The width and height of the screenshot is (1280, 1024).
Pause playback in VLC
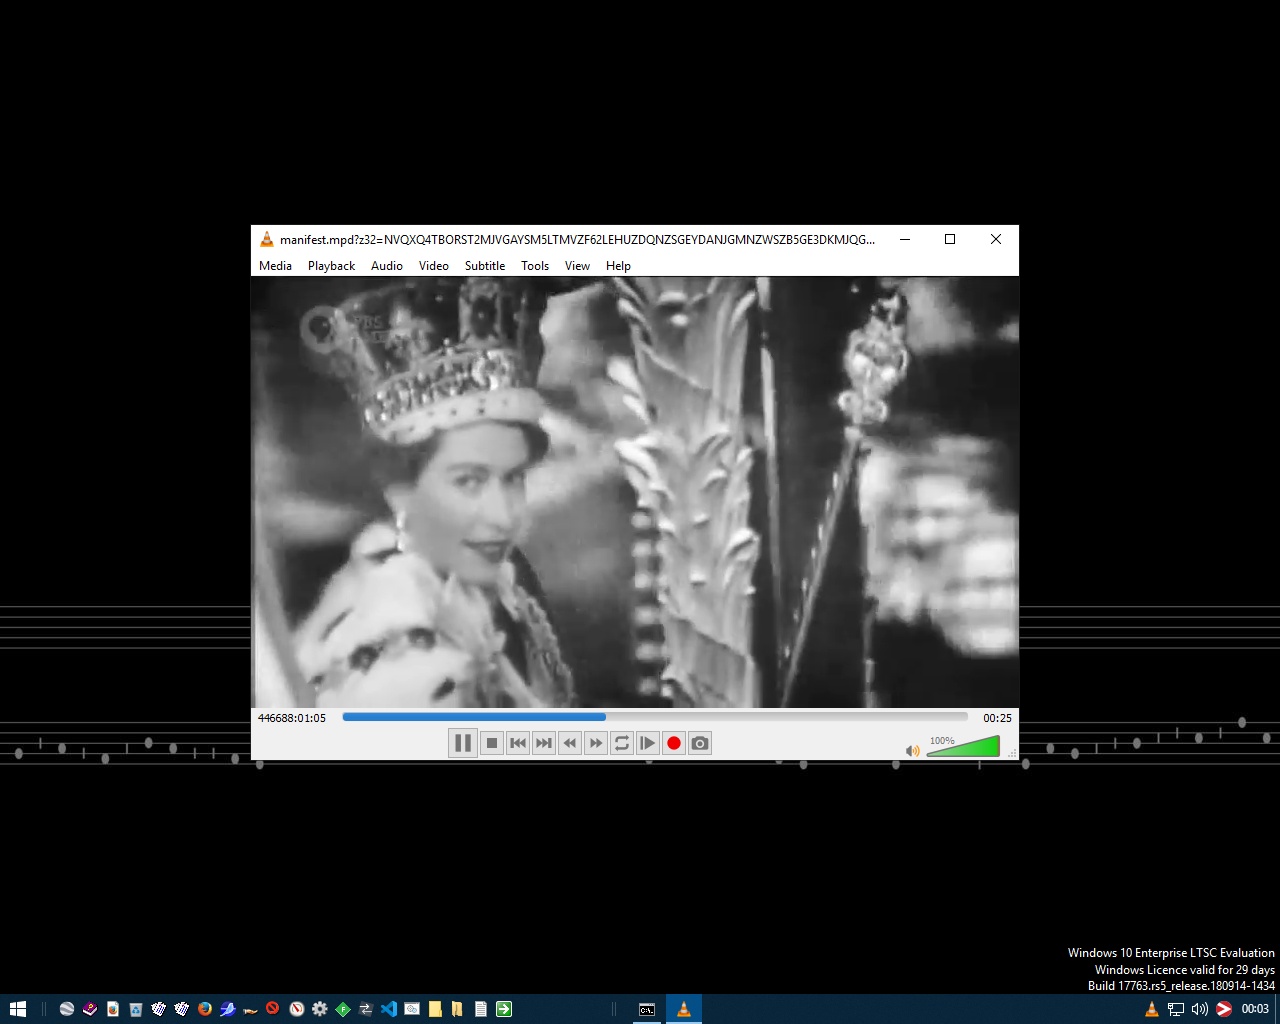tap(462, 743)
